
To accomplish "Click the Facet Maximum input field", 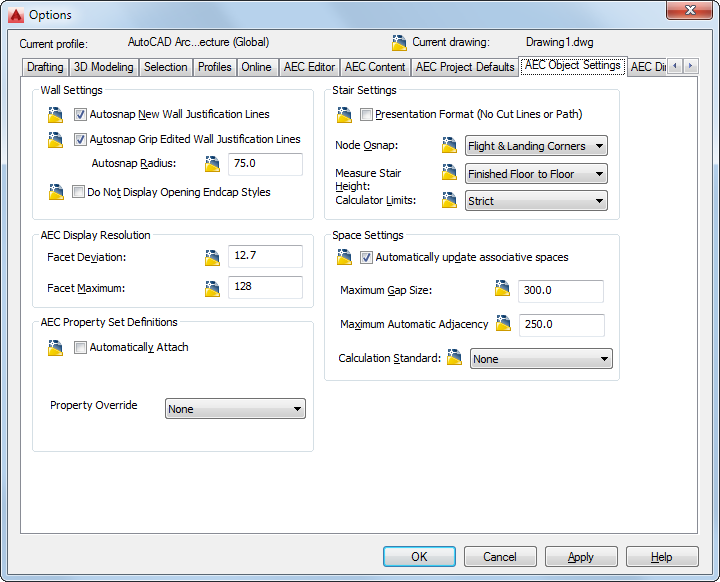I will [265, 287].
